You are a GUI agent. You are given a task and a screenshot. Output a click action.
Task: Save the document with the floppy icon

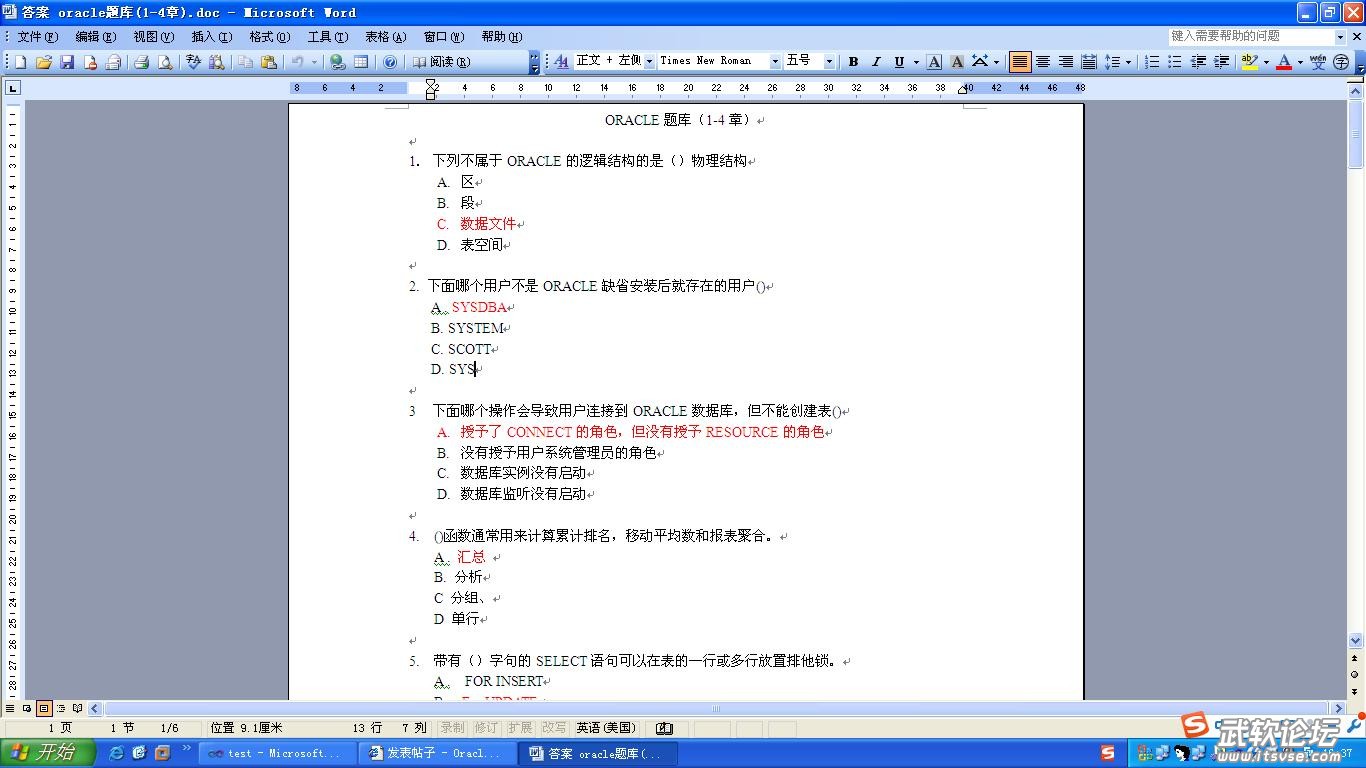67,62
